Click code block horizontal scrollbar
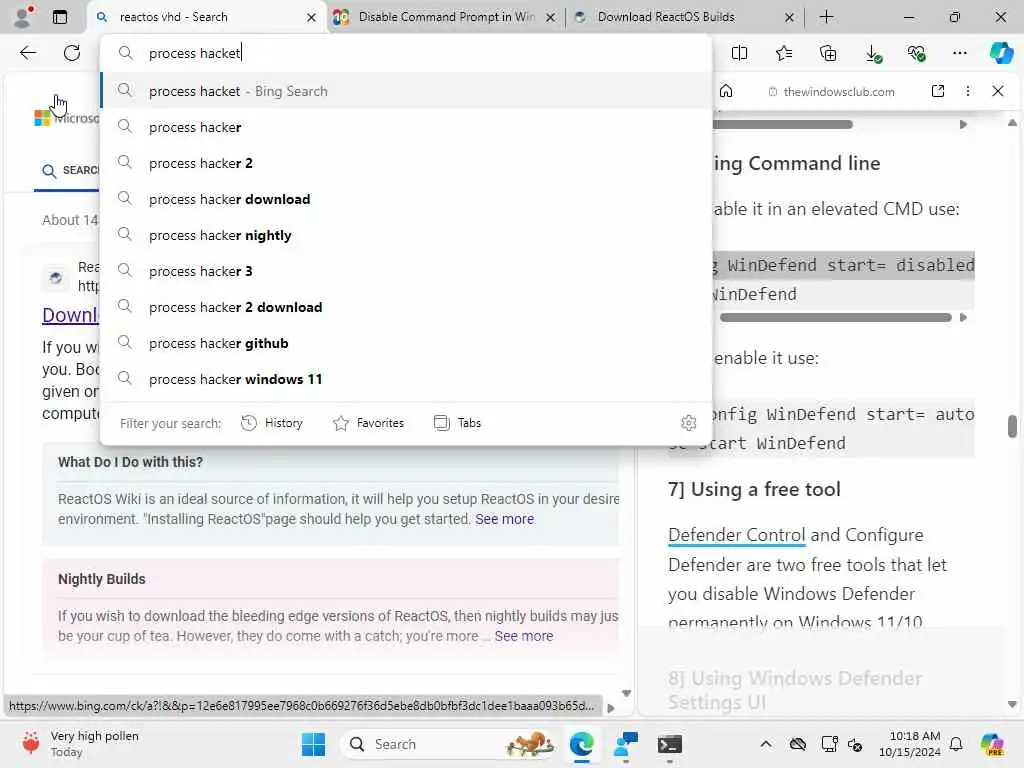1024x768 pixels. tap(835, 317)
